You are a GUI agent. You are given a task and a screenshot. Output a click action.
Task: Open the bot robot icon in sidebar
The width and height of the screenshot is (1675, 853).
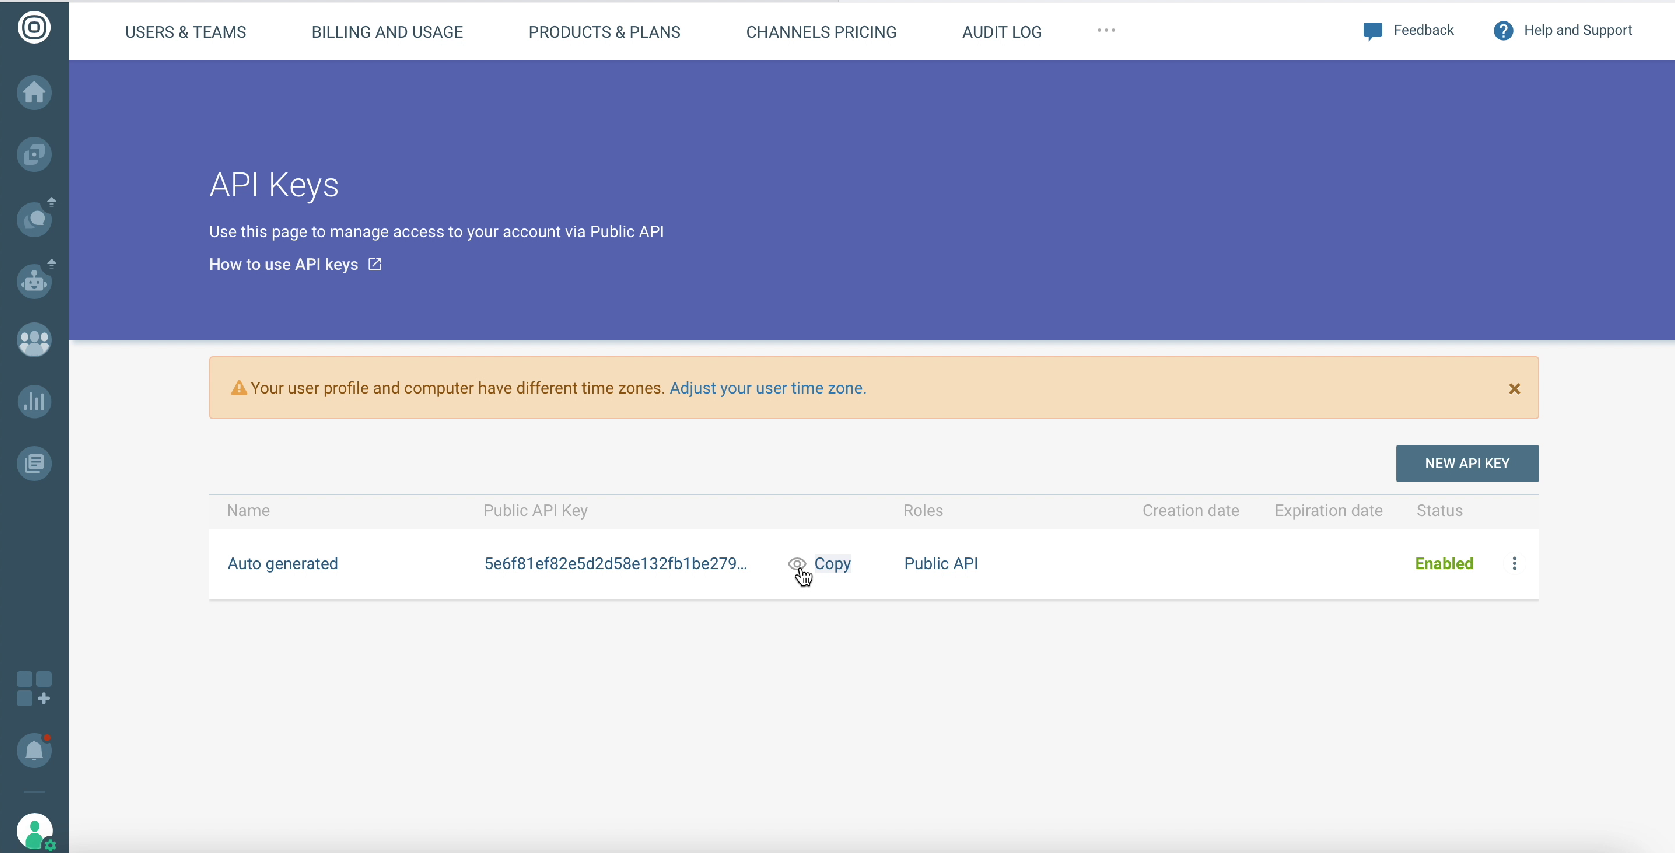34,280
